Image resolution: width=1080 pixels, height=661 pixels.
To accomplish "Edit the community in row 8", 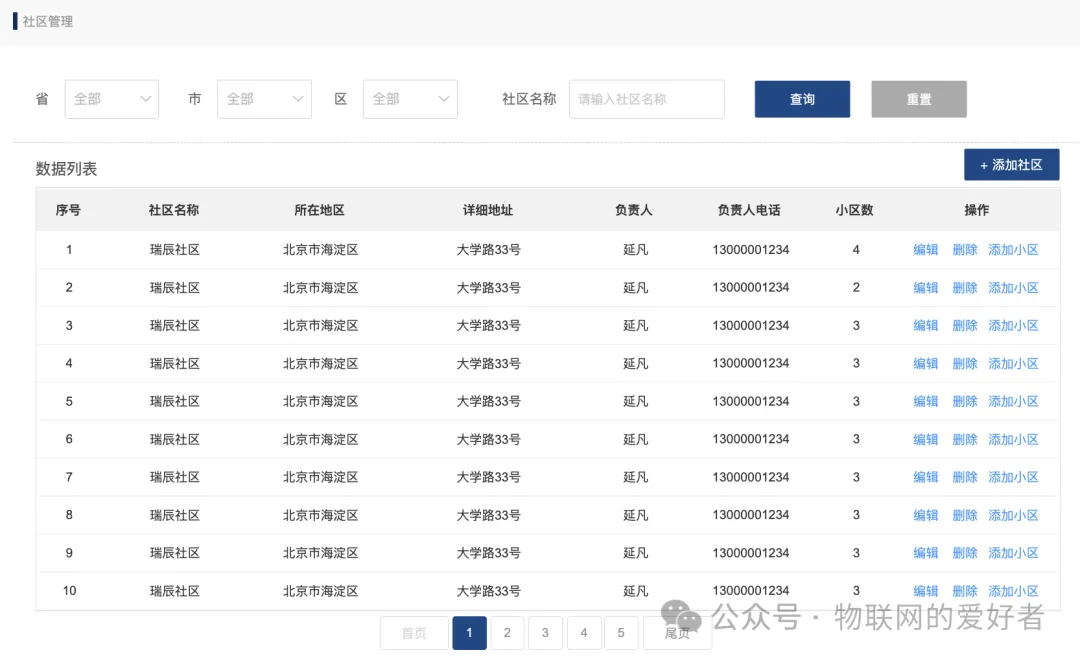I will pos(926,515).
